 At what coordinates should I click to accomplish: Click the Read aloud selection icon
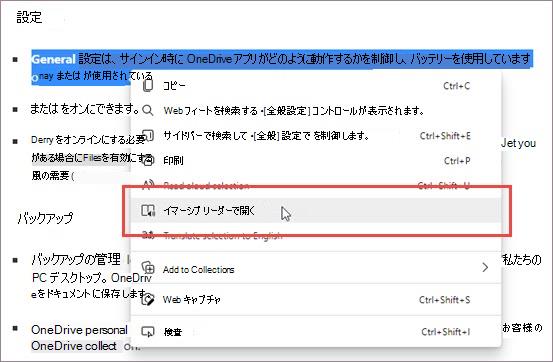pyautogui.click(x=148, y=185)
